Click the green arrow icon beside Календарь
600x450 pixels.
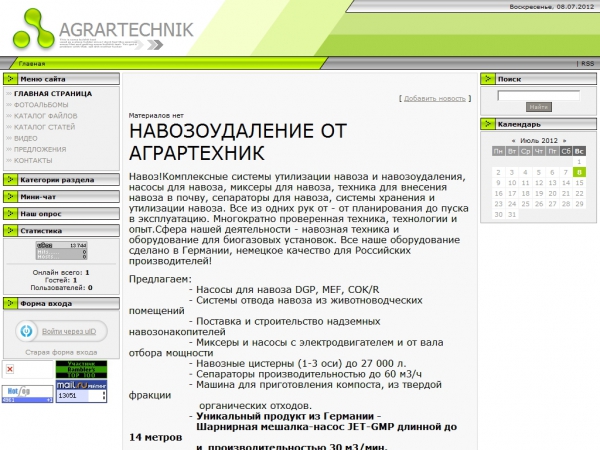(x=488, y=124)
